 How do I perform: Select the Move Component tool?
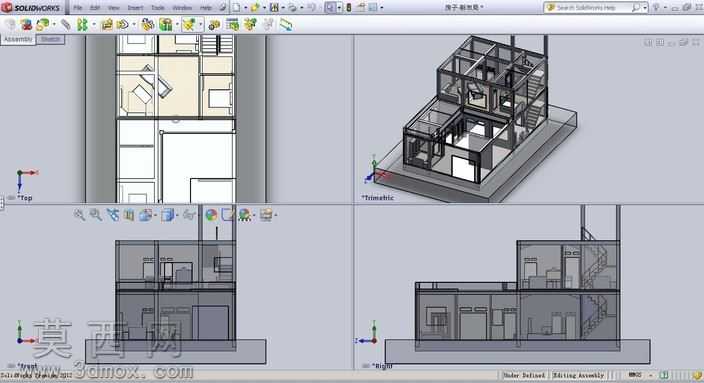click(123, 24)
